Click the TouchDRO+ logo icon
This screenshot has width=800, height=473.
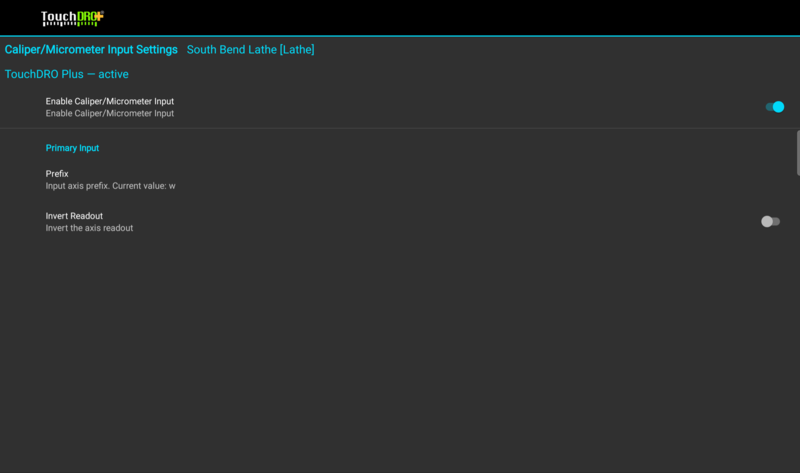click(72, 18)
